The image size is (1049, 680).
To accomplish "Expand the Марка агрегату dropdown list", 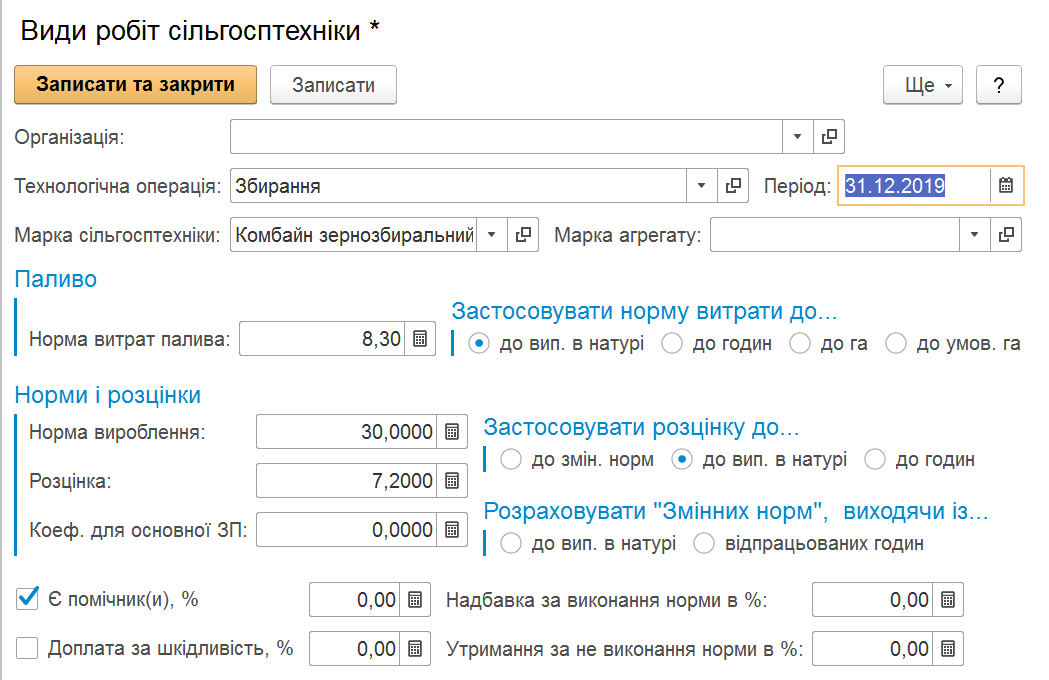I will (x=975, y=235).
